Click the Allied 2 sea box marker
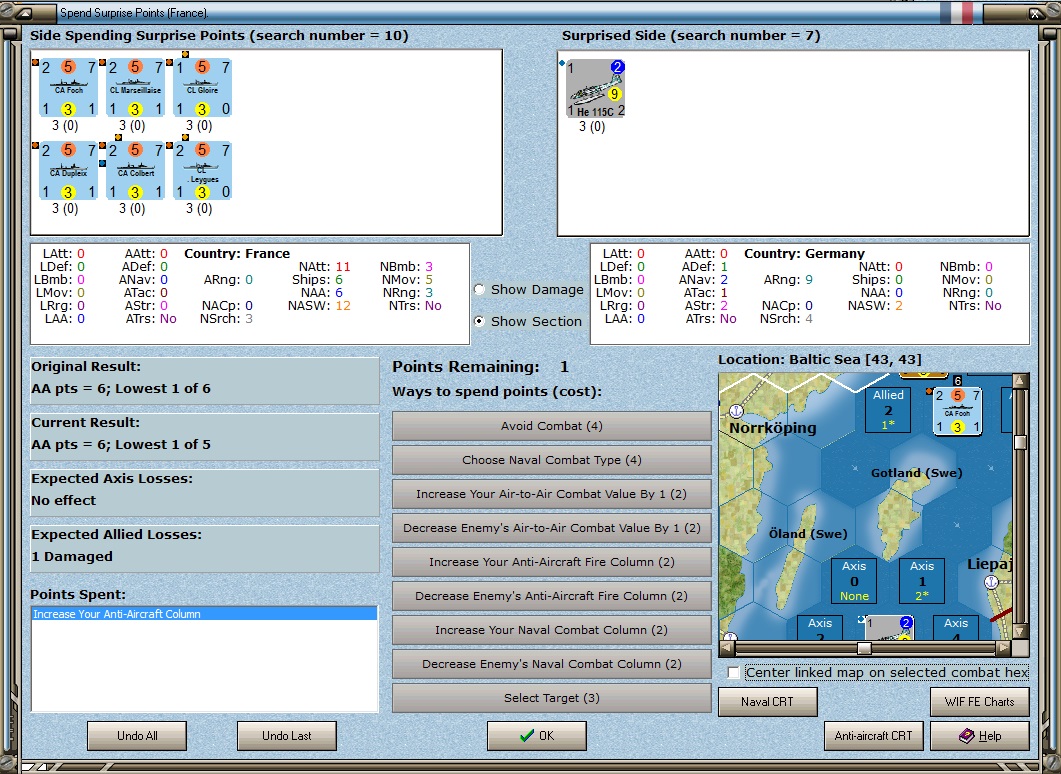 pos(888,409)
